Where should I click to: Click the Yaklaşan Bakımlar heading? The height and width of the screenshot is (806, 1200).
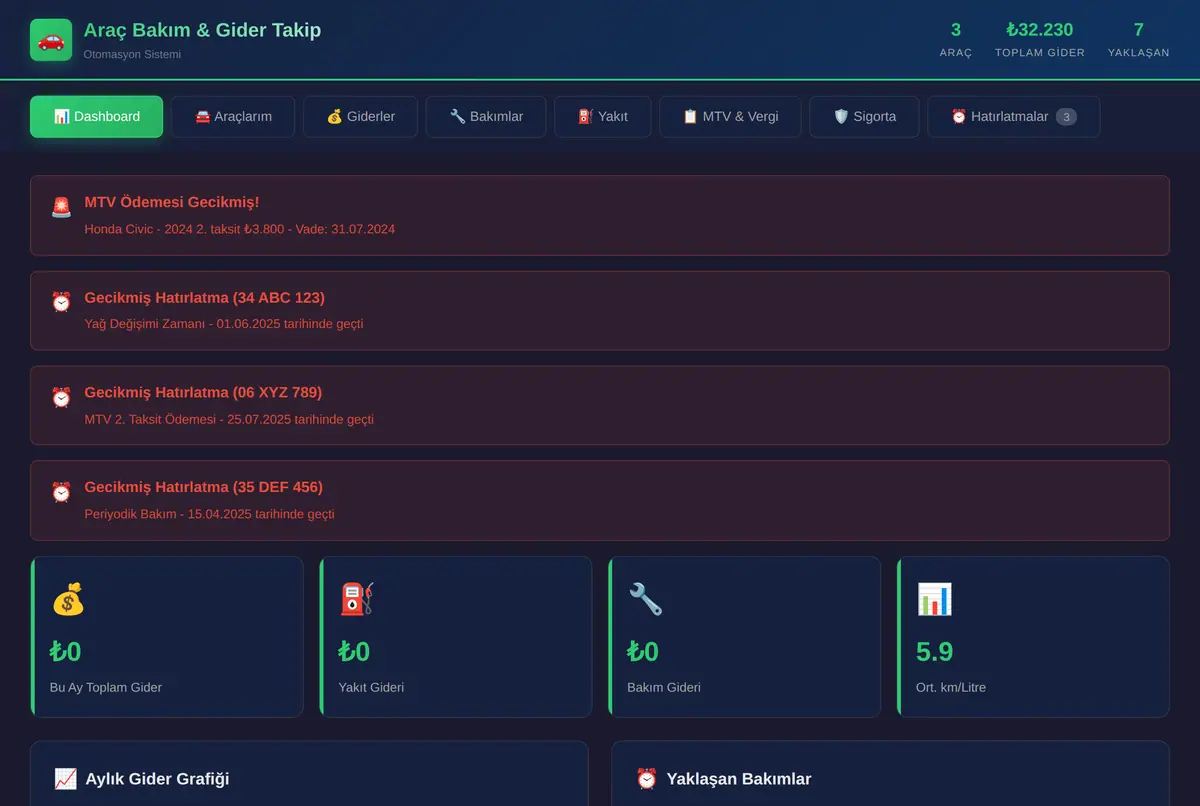pyautogui.click(x=739, y=779)
